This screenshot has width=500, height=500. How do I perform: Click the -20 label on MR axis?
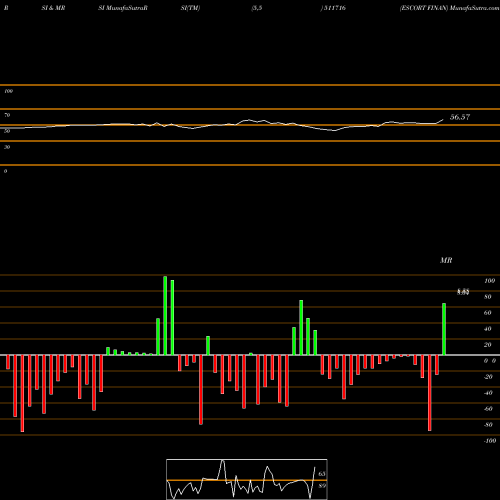tap(488, 377)
